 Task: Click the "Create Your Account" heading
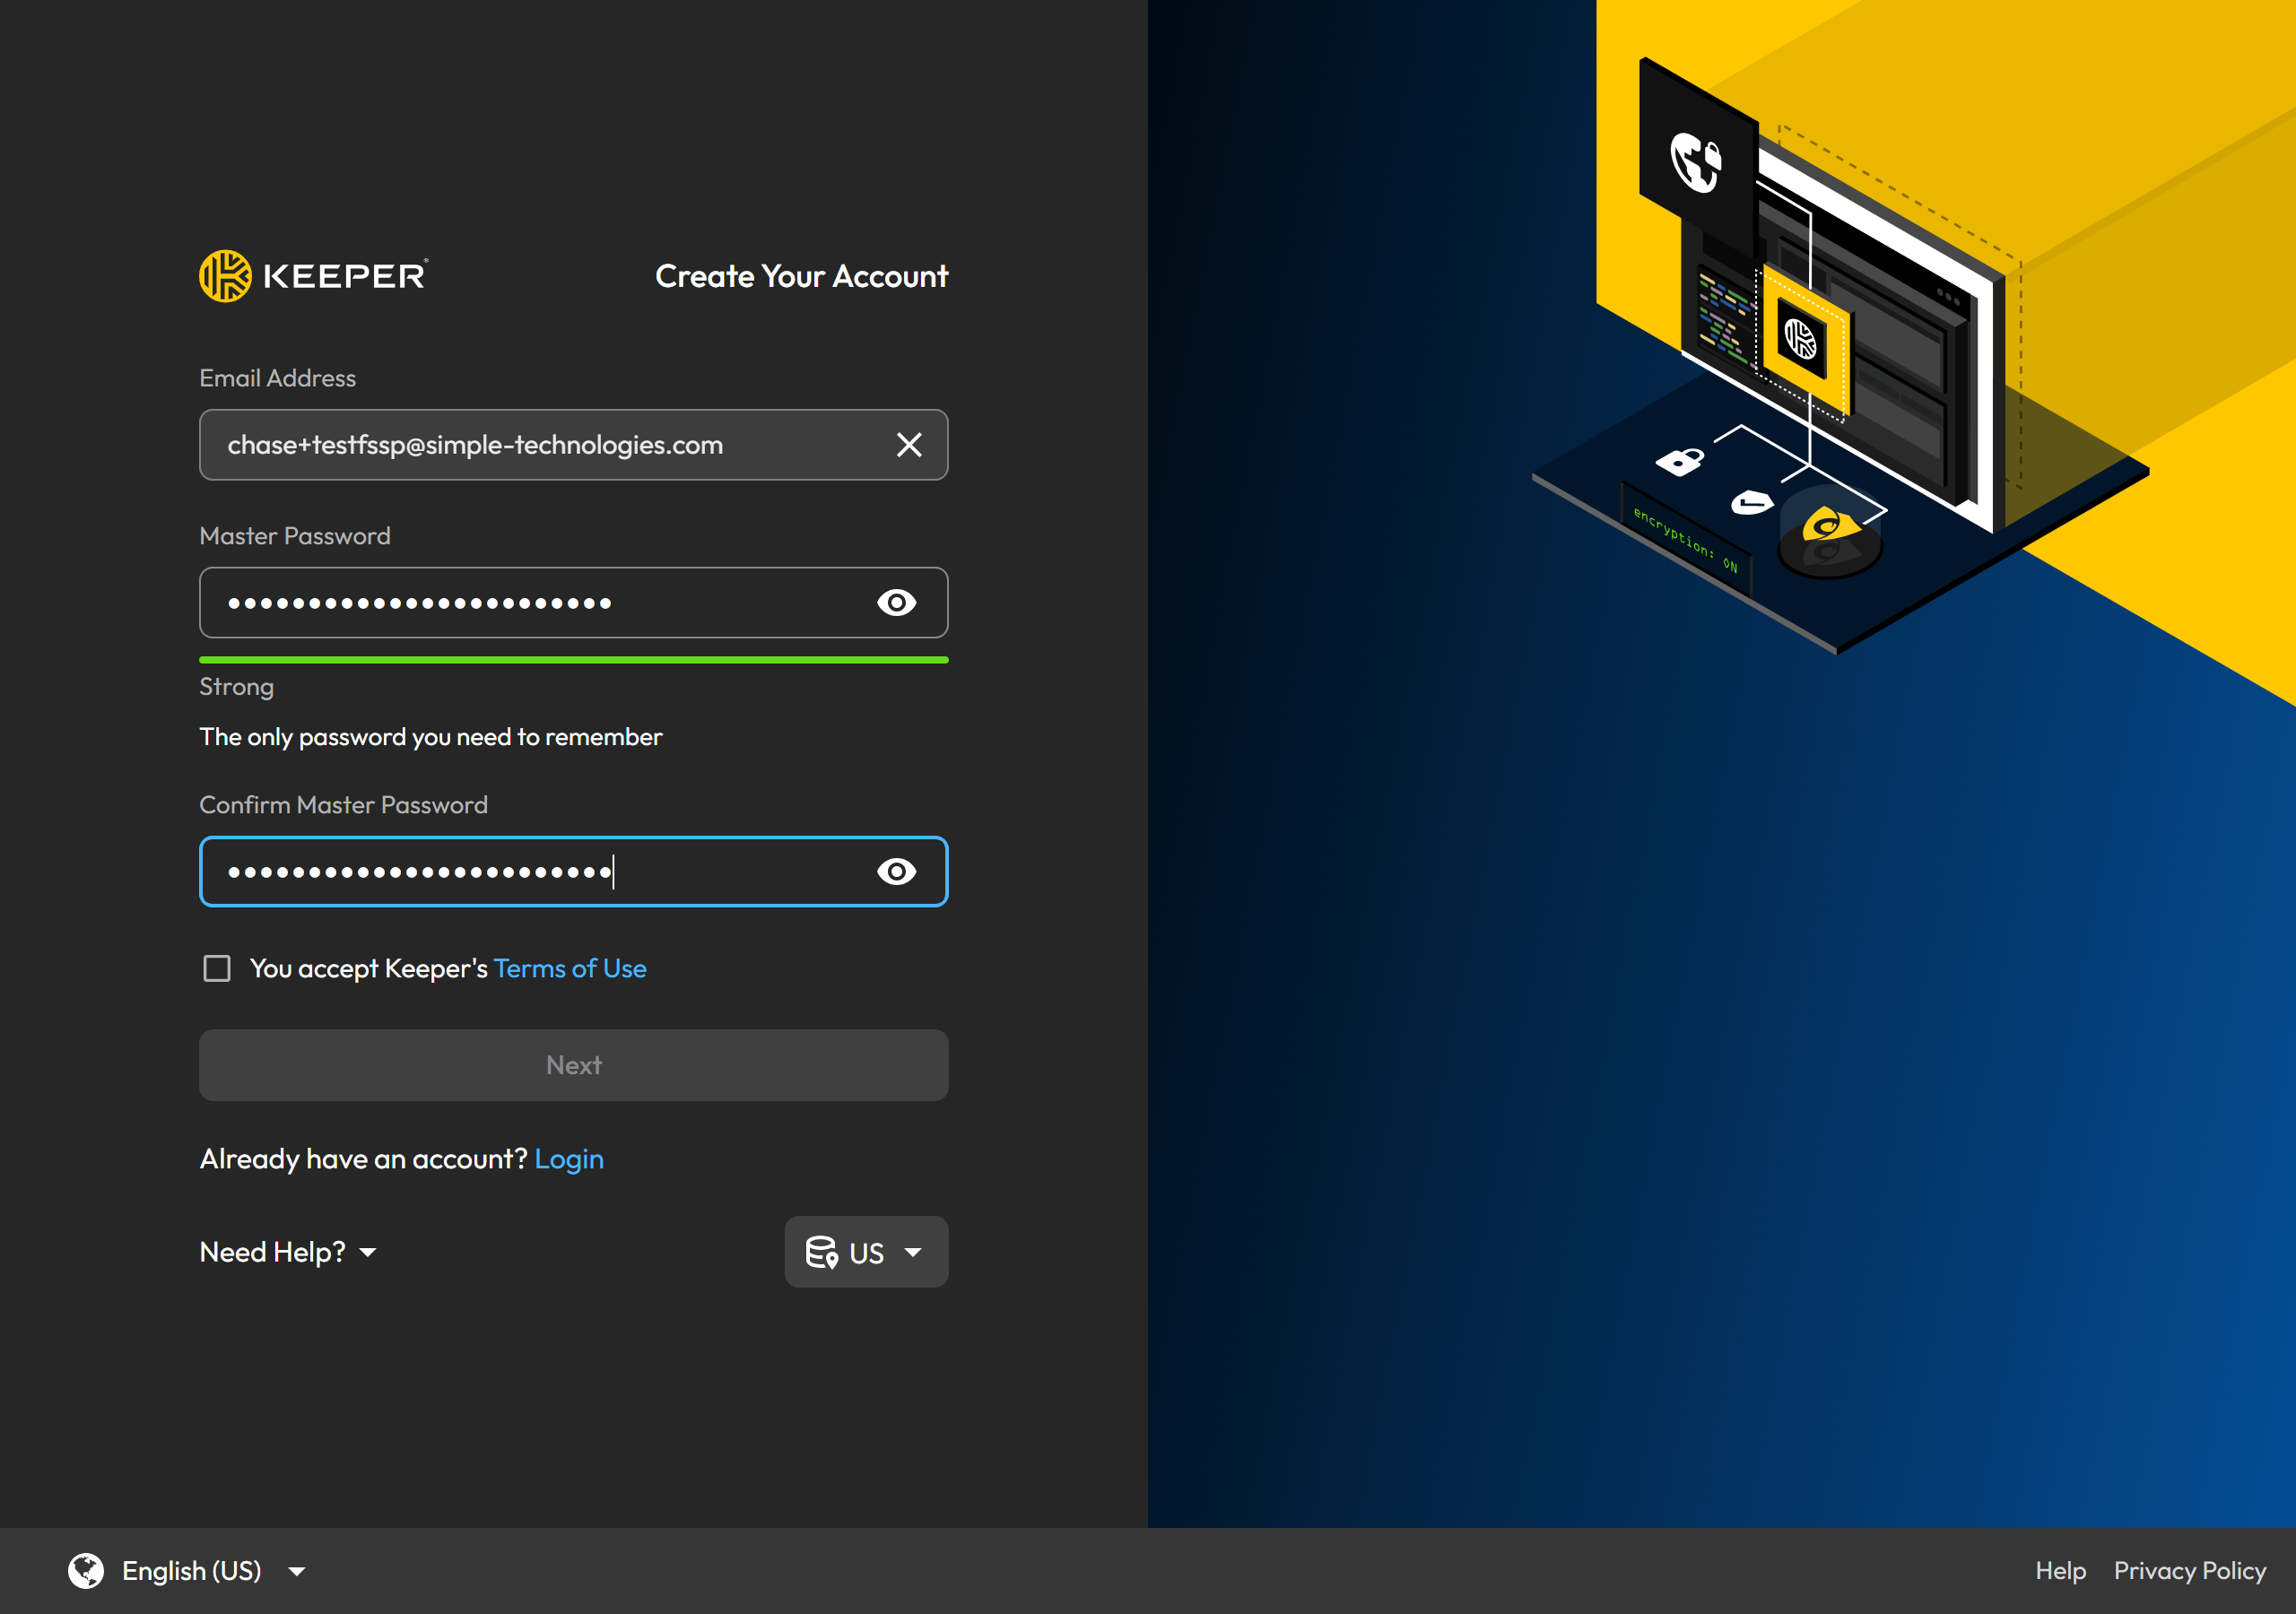801,276
